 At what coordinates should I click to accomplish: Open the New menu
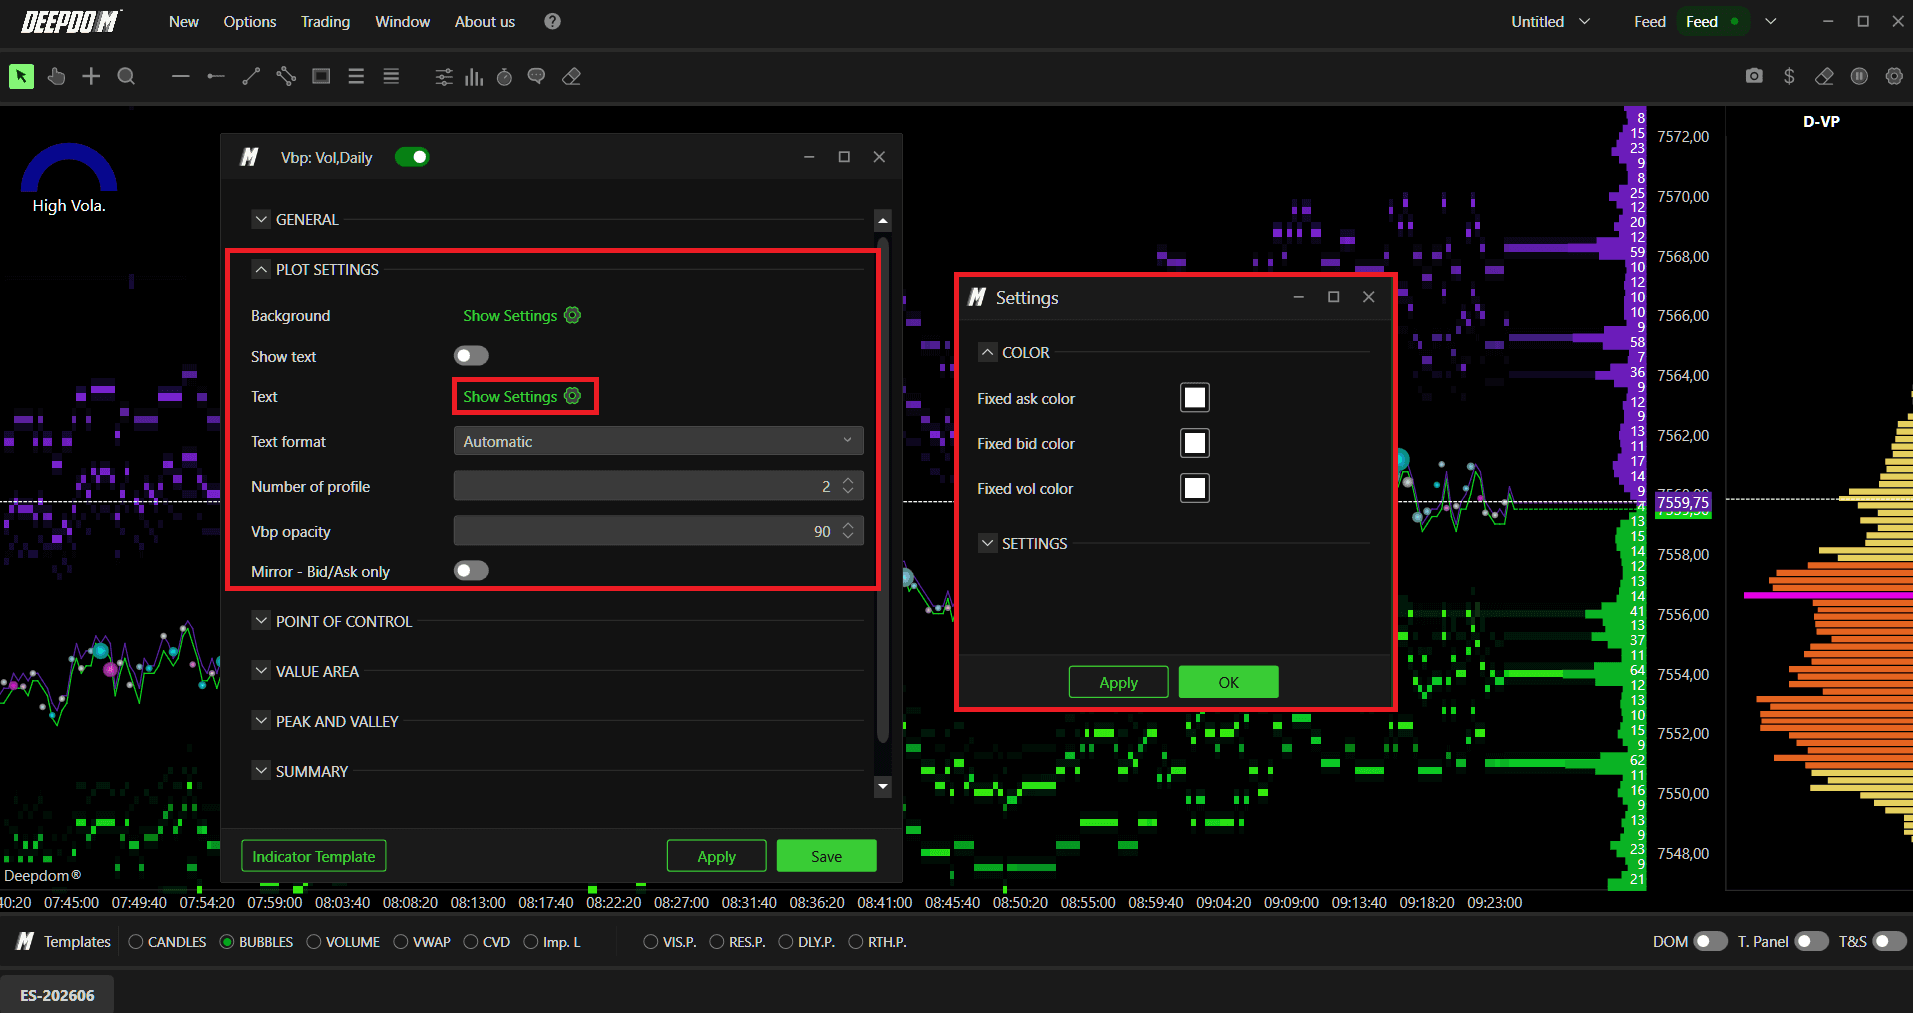184,21
